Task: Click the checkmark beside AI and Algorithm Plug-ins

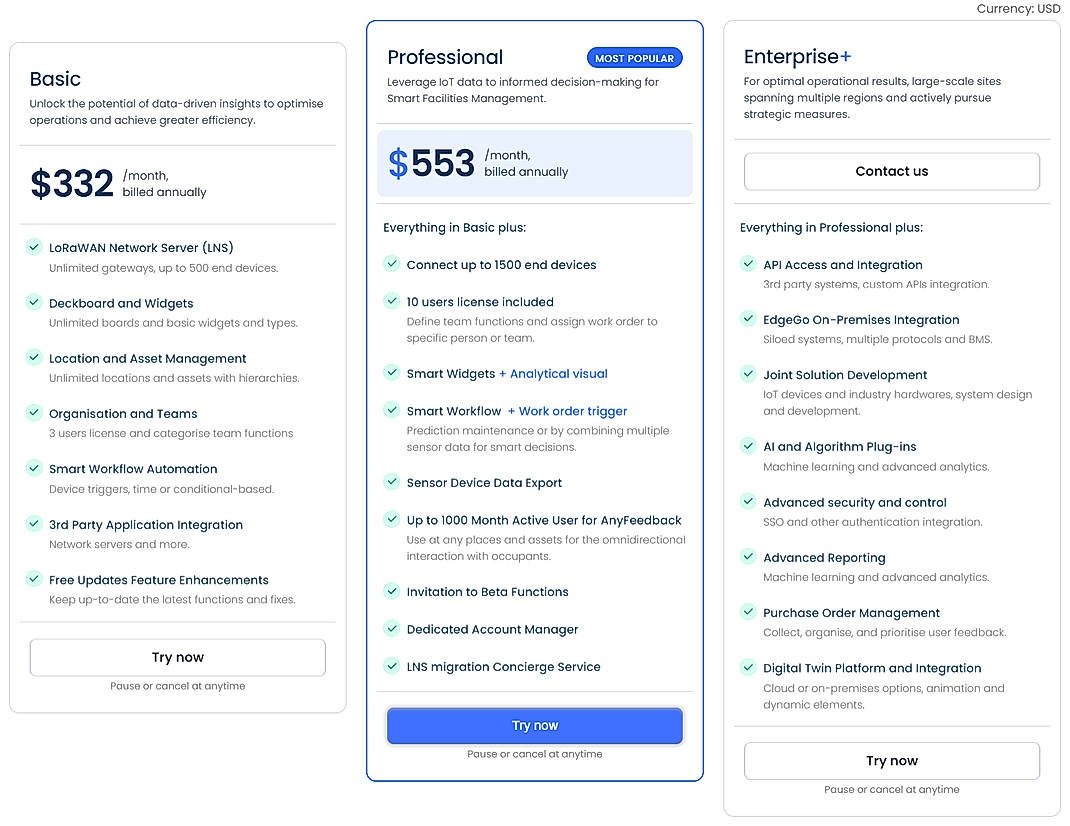Action: 748,446
